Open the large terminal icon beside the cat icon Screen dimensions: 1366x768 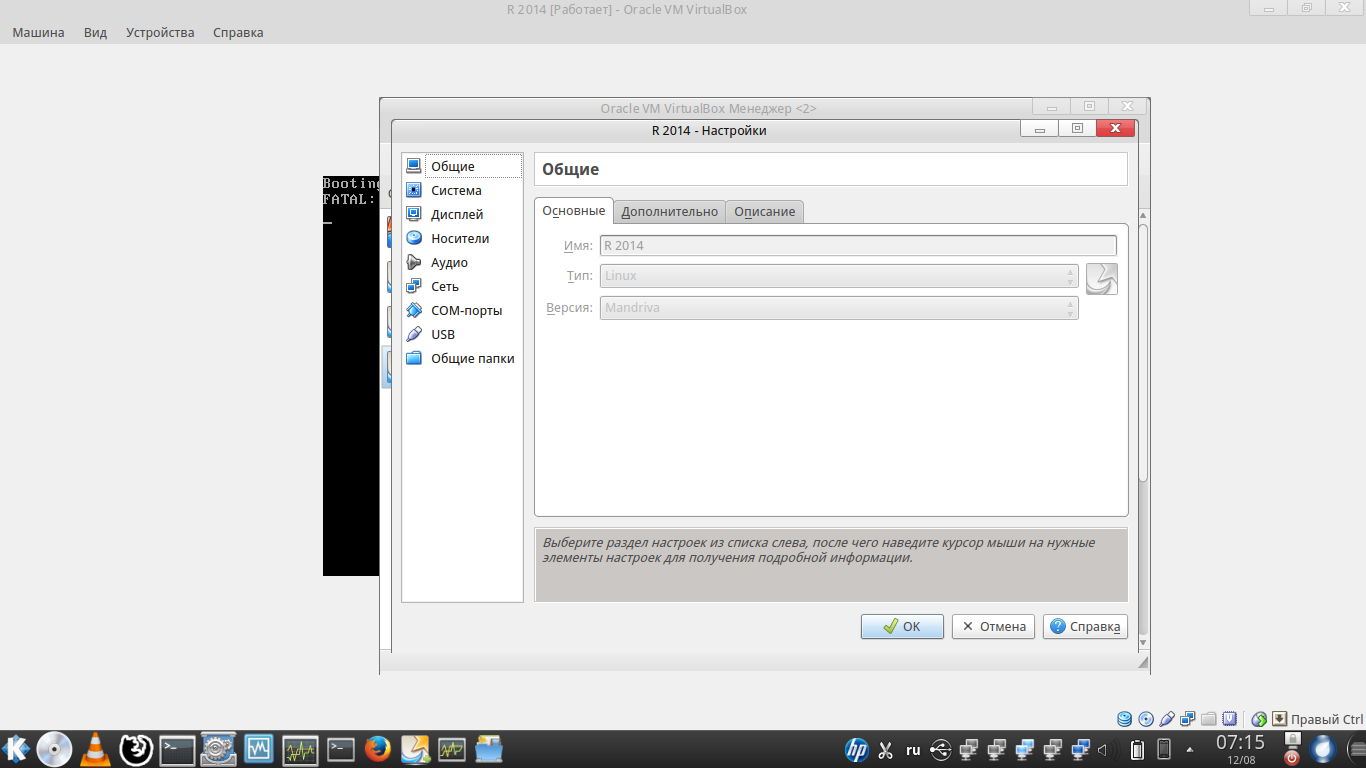177,749
